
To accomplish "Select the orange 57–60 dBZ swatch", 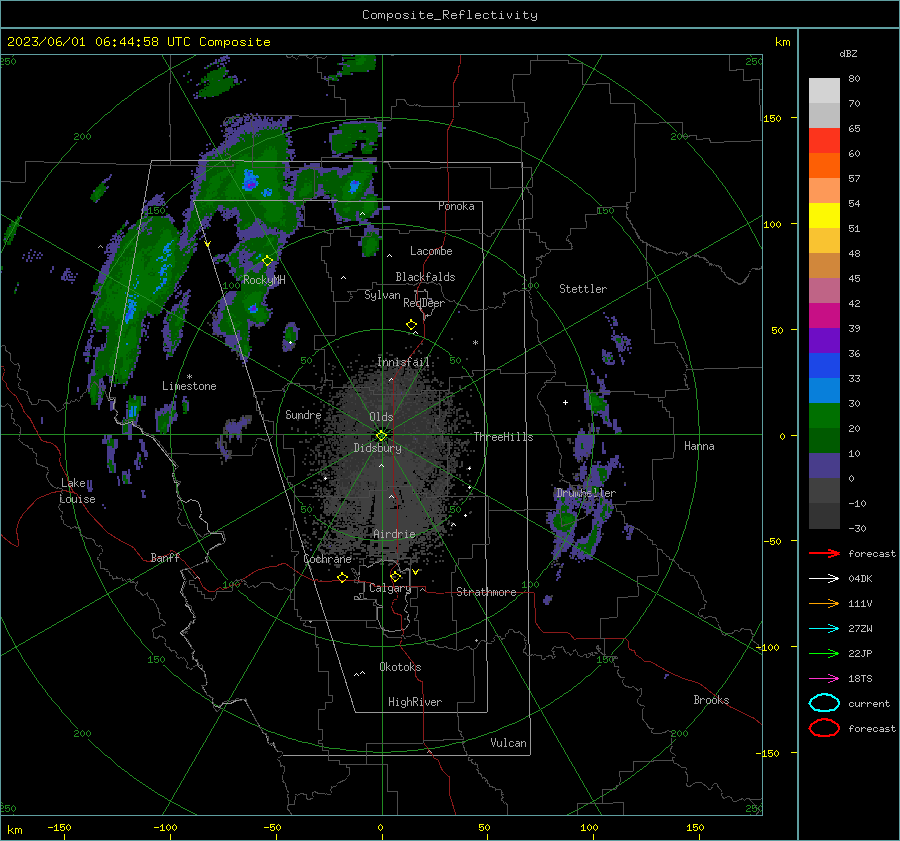I will click(824, 166).
